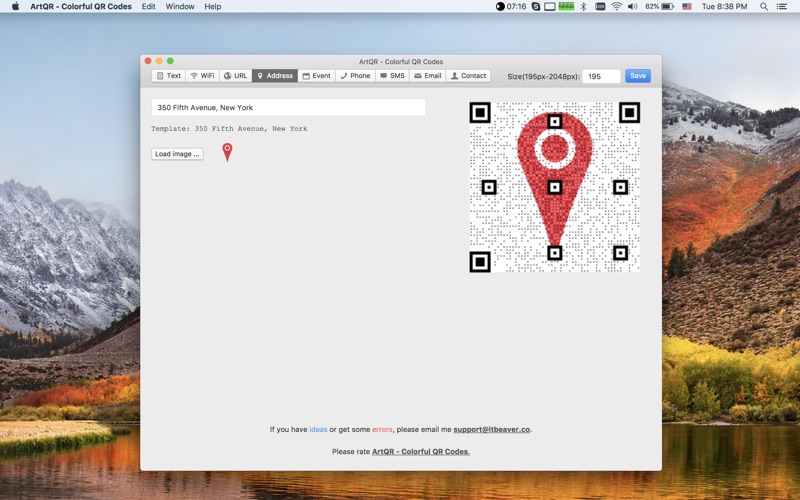
Task: Open the Bluetooth menu bar icon
Action: coord(583,7)
